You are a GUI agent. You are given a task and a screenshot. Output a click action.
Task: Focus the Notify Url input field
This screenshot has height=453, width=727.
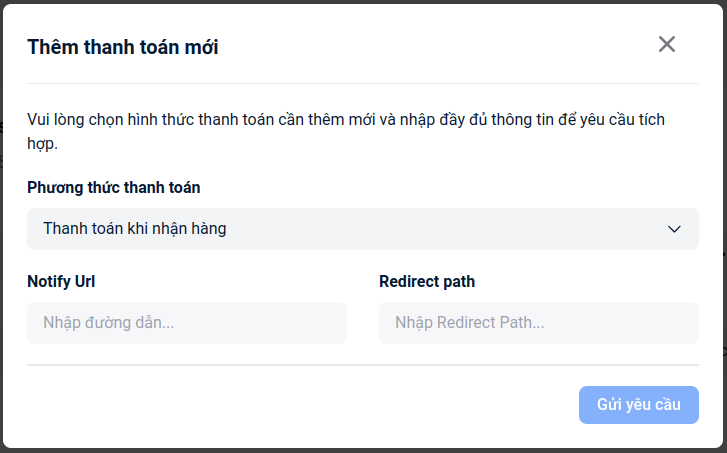point(187,323)
